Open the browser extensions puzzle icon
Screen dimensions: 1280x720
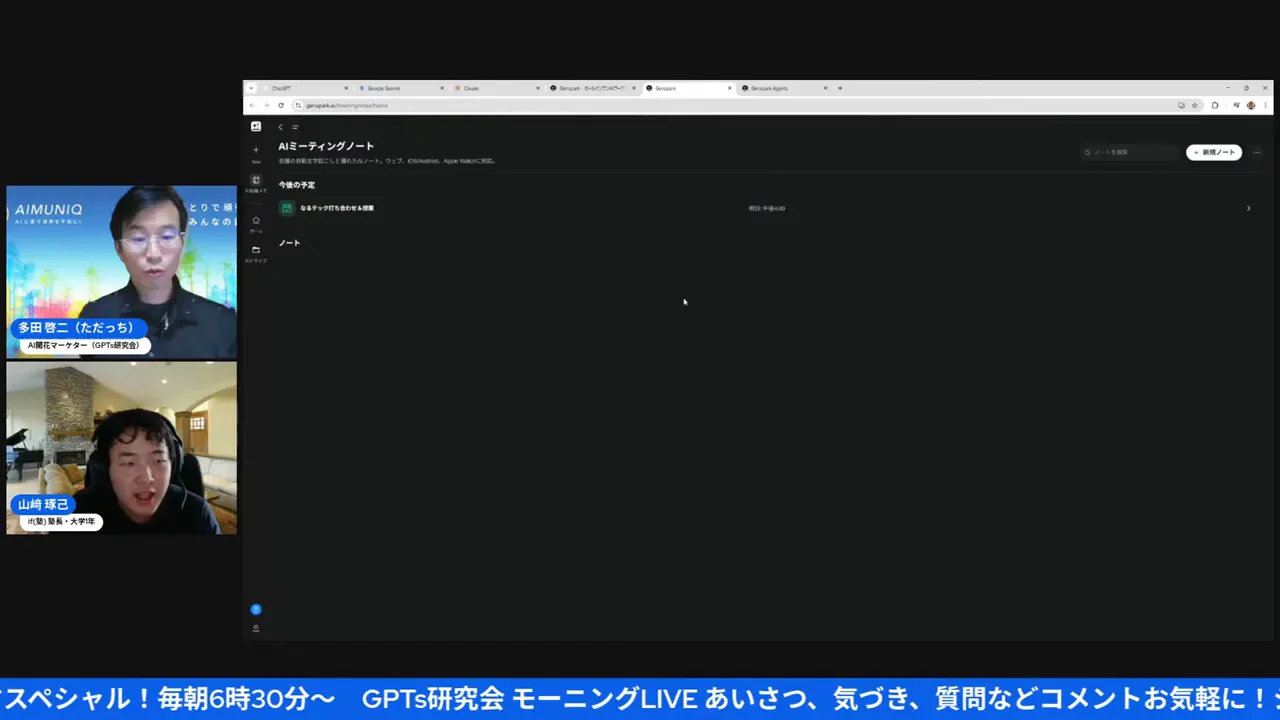[1215, 105]
